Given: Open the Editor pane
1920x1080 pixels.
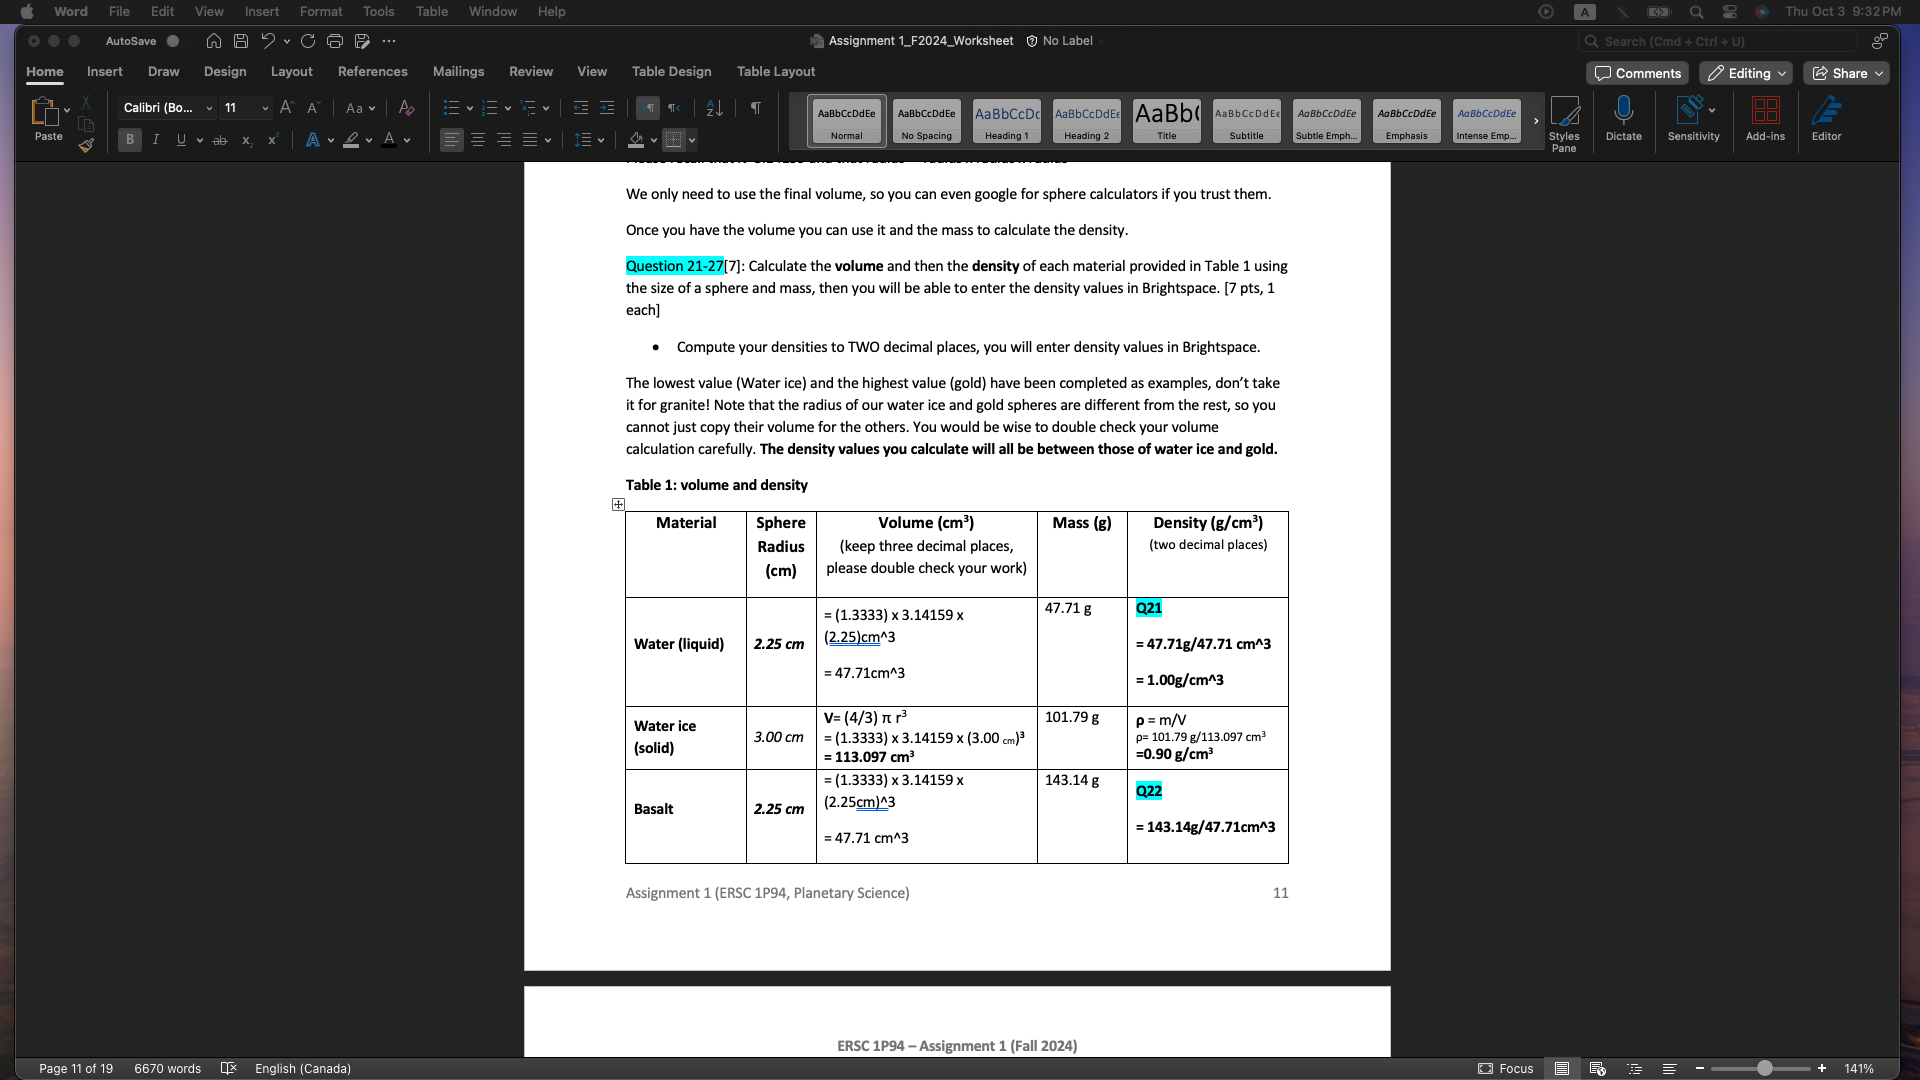Looking at the screenshot, I should point(1826,119).
